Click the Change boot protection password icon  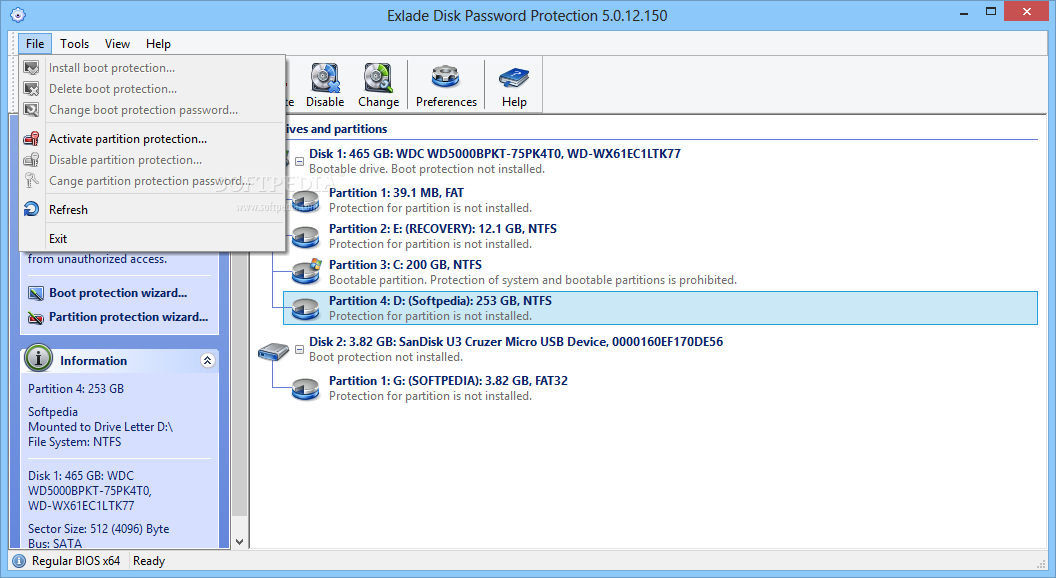(x=31, y=110)
